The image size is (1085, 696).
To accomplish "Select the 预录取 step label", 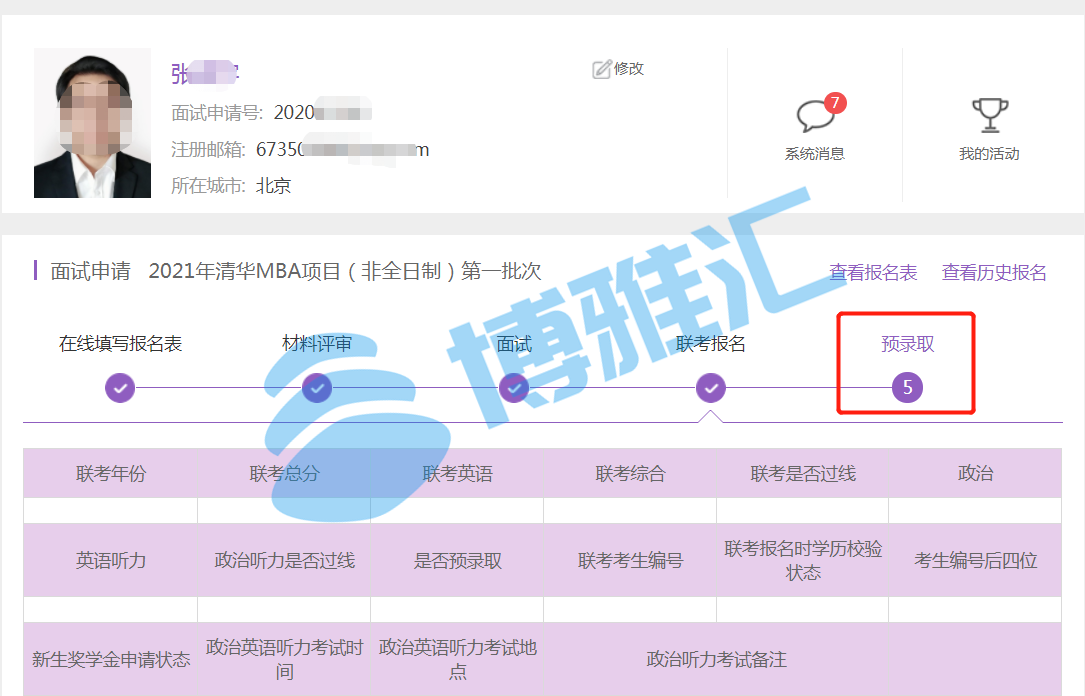I will (x=907, y=344).
